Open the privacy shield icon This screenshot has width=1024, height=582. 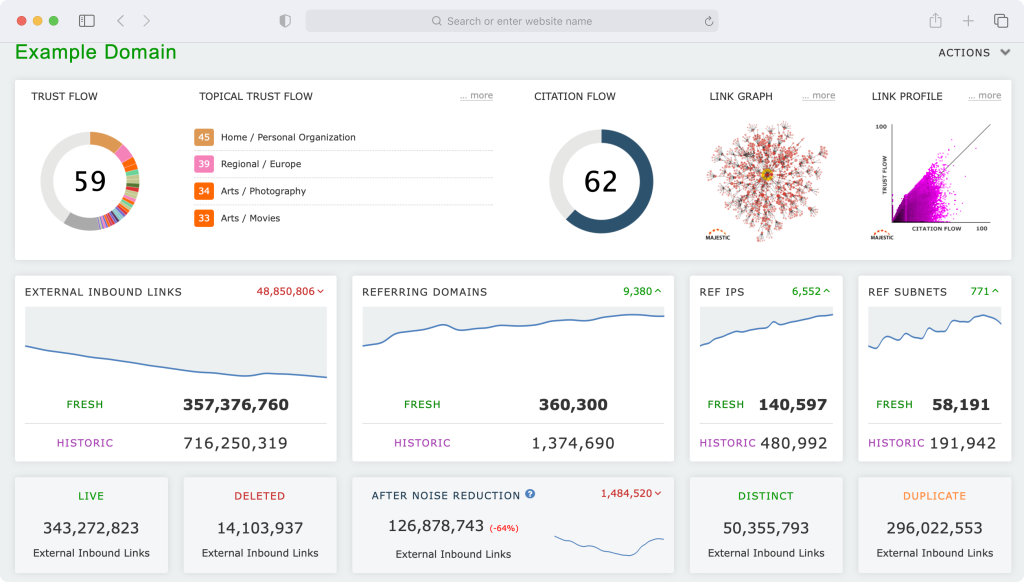pyautogui.click(x=285, y=21)
